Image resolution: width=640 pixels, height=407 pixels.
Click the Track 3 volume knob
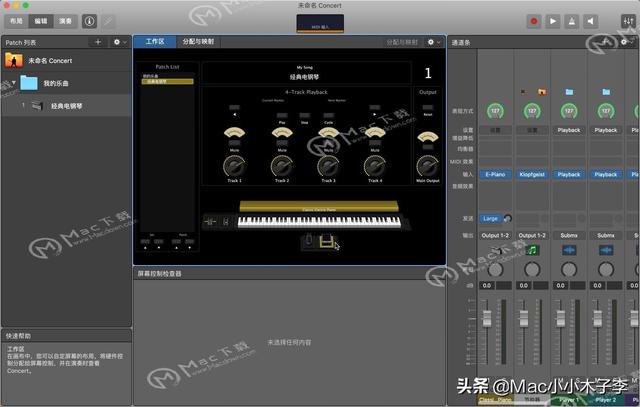coord(329,166)
